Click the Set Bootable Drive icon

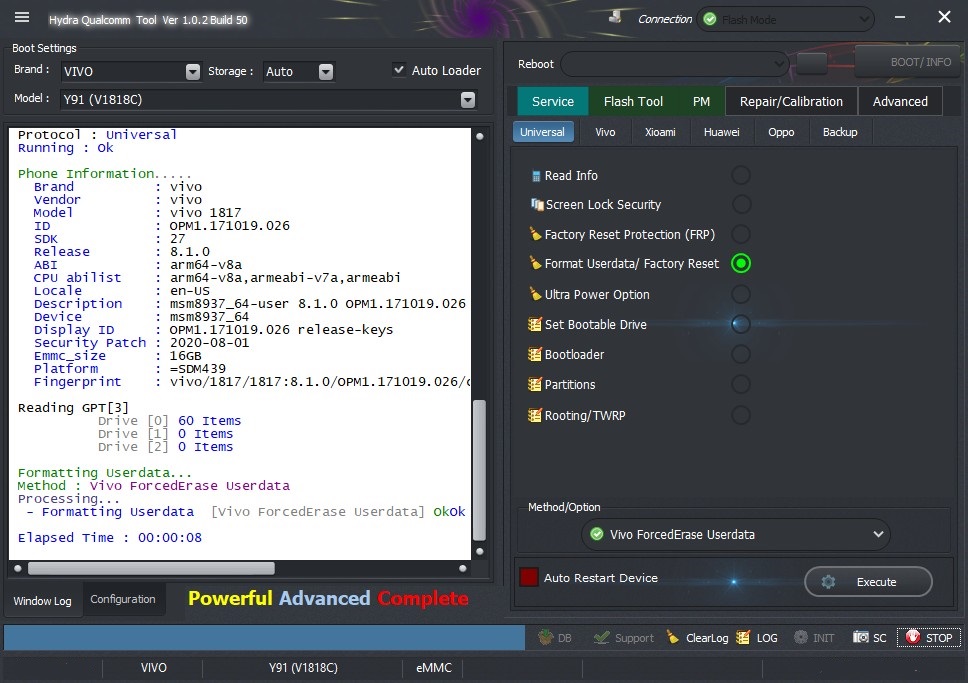click(535, 324)
